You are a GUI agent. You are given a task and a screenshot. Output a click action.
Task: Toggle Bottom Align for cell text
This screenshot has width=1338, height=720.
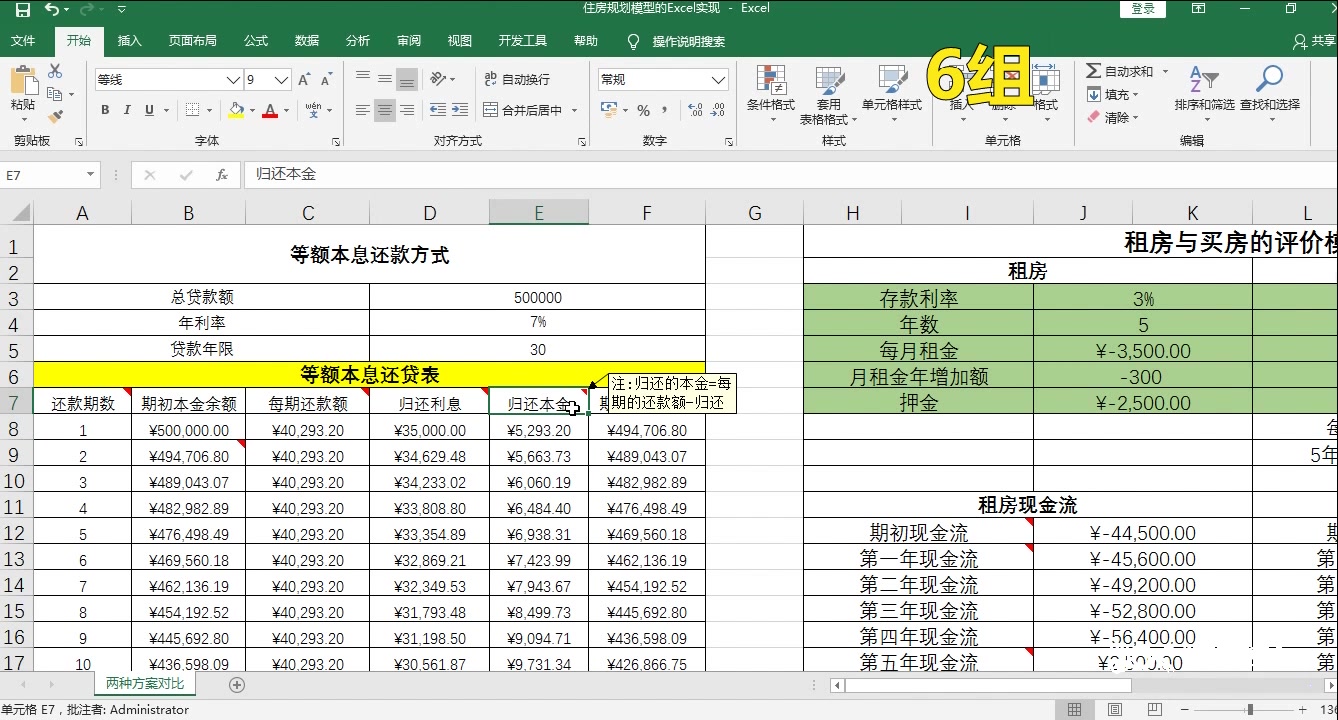click(407, 79)
